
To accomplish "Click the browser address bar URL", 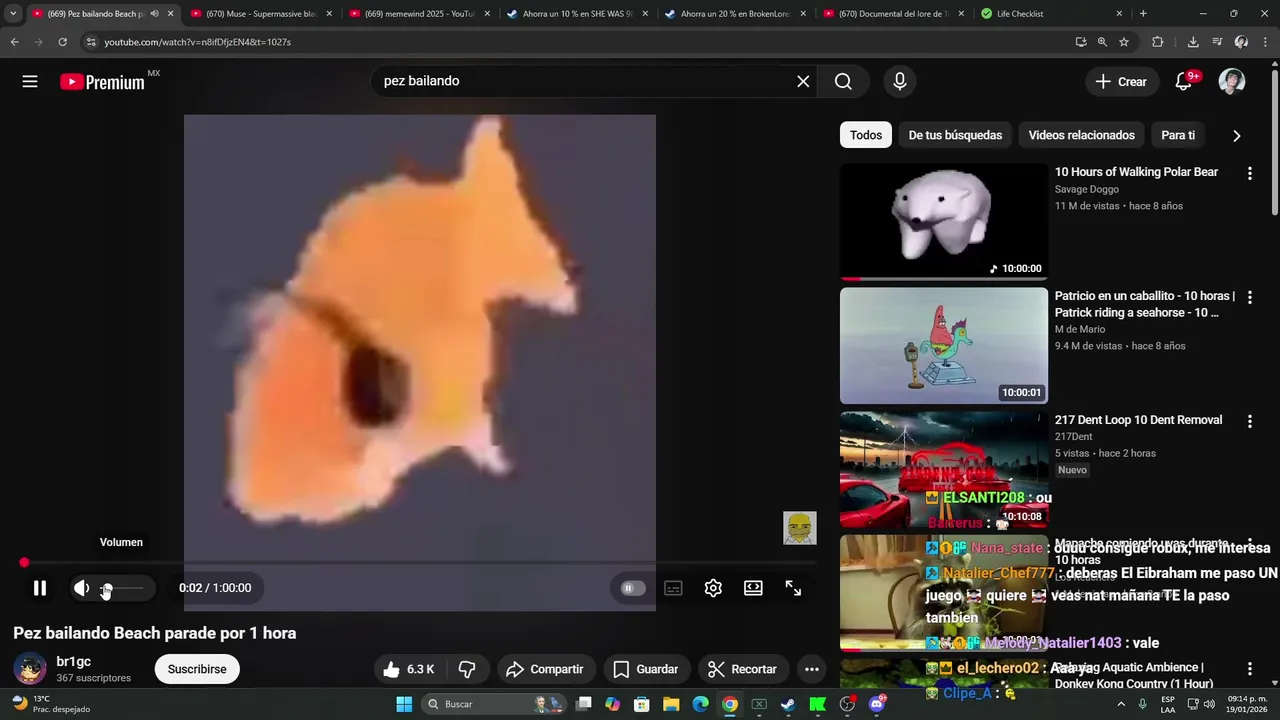I will tap(198, 42).
